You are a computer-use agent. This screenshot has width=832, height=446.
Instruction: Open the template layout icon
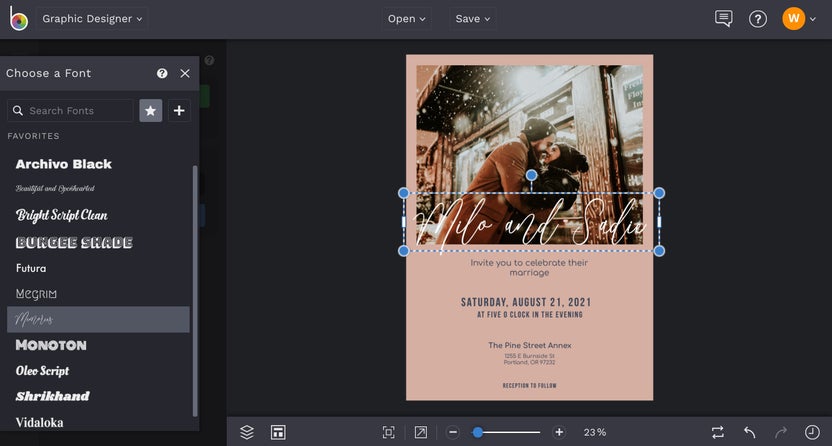pyautogui.click(x=278, y=432)
